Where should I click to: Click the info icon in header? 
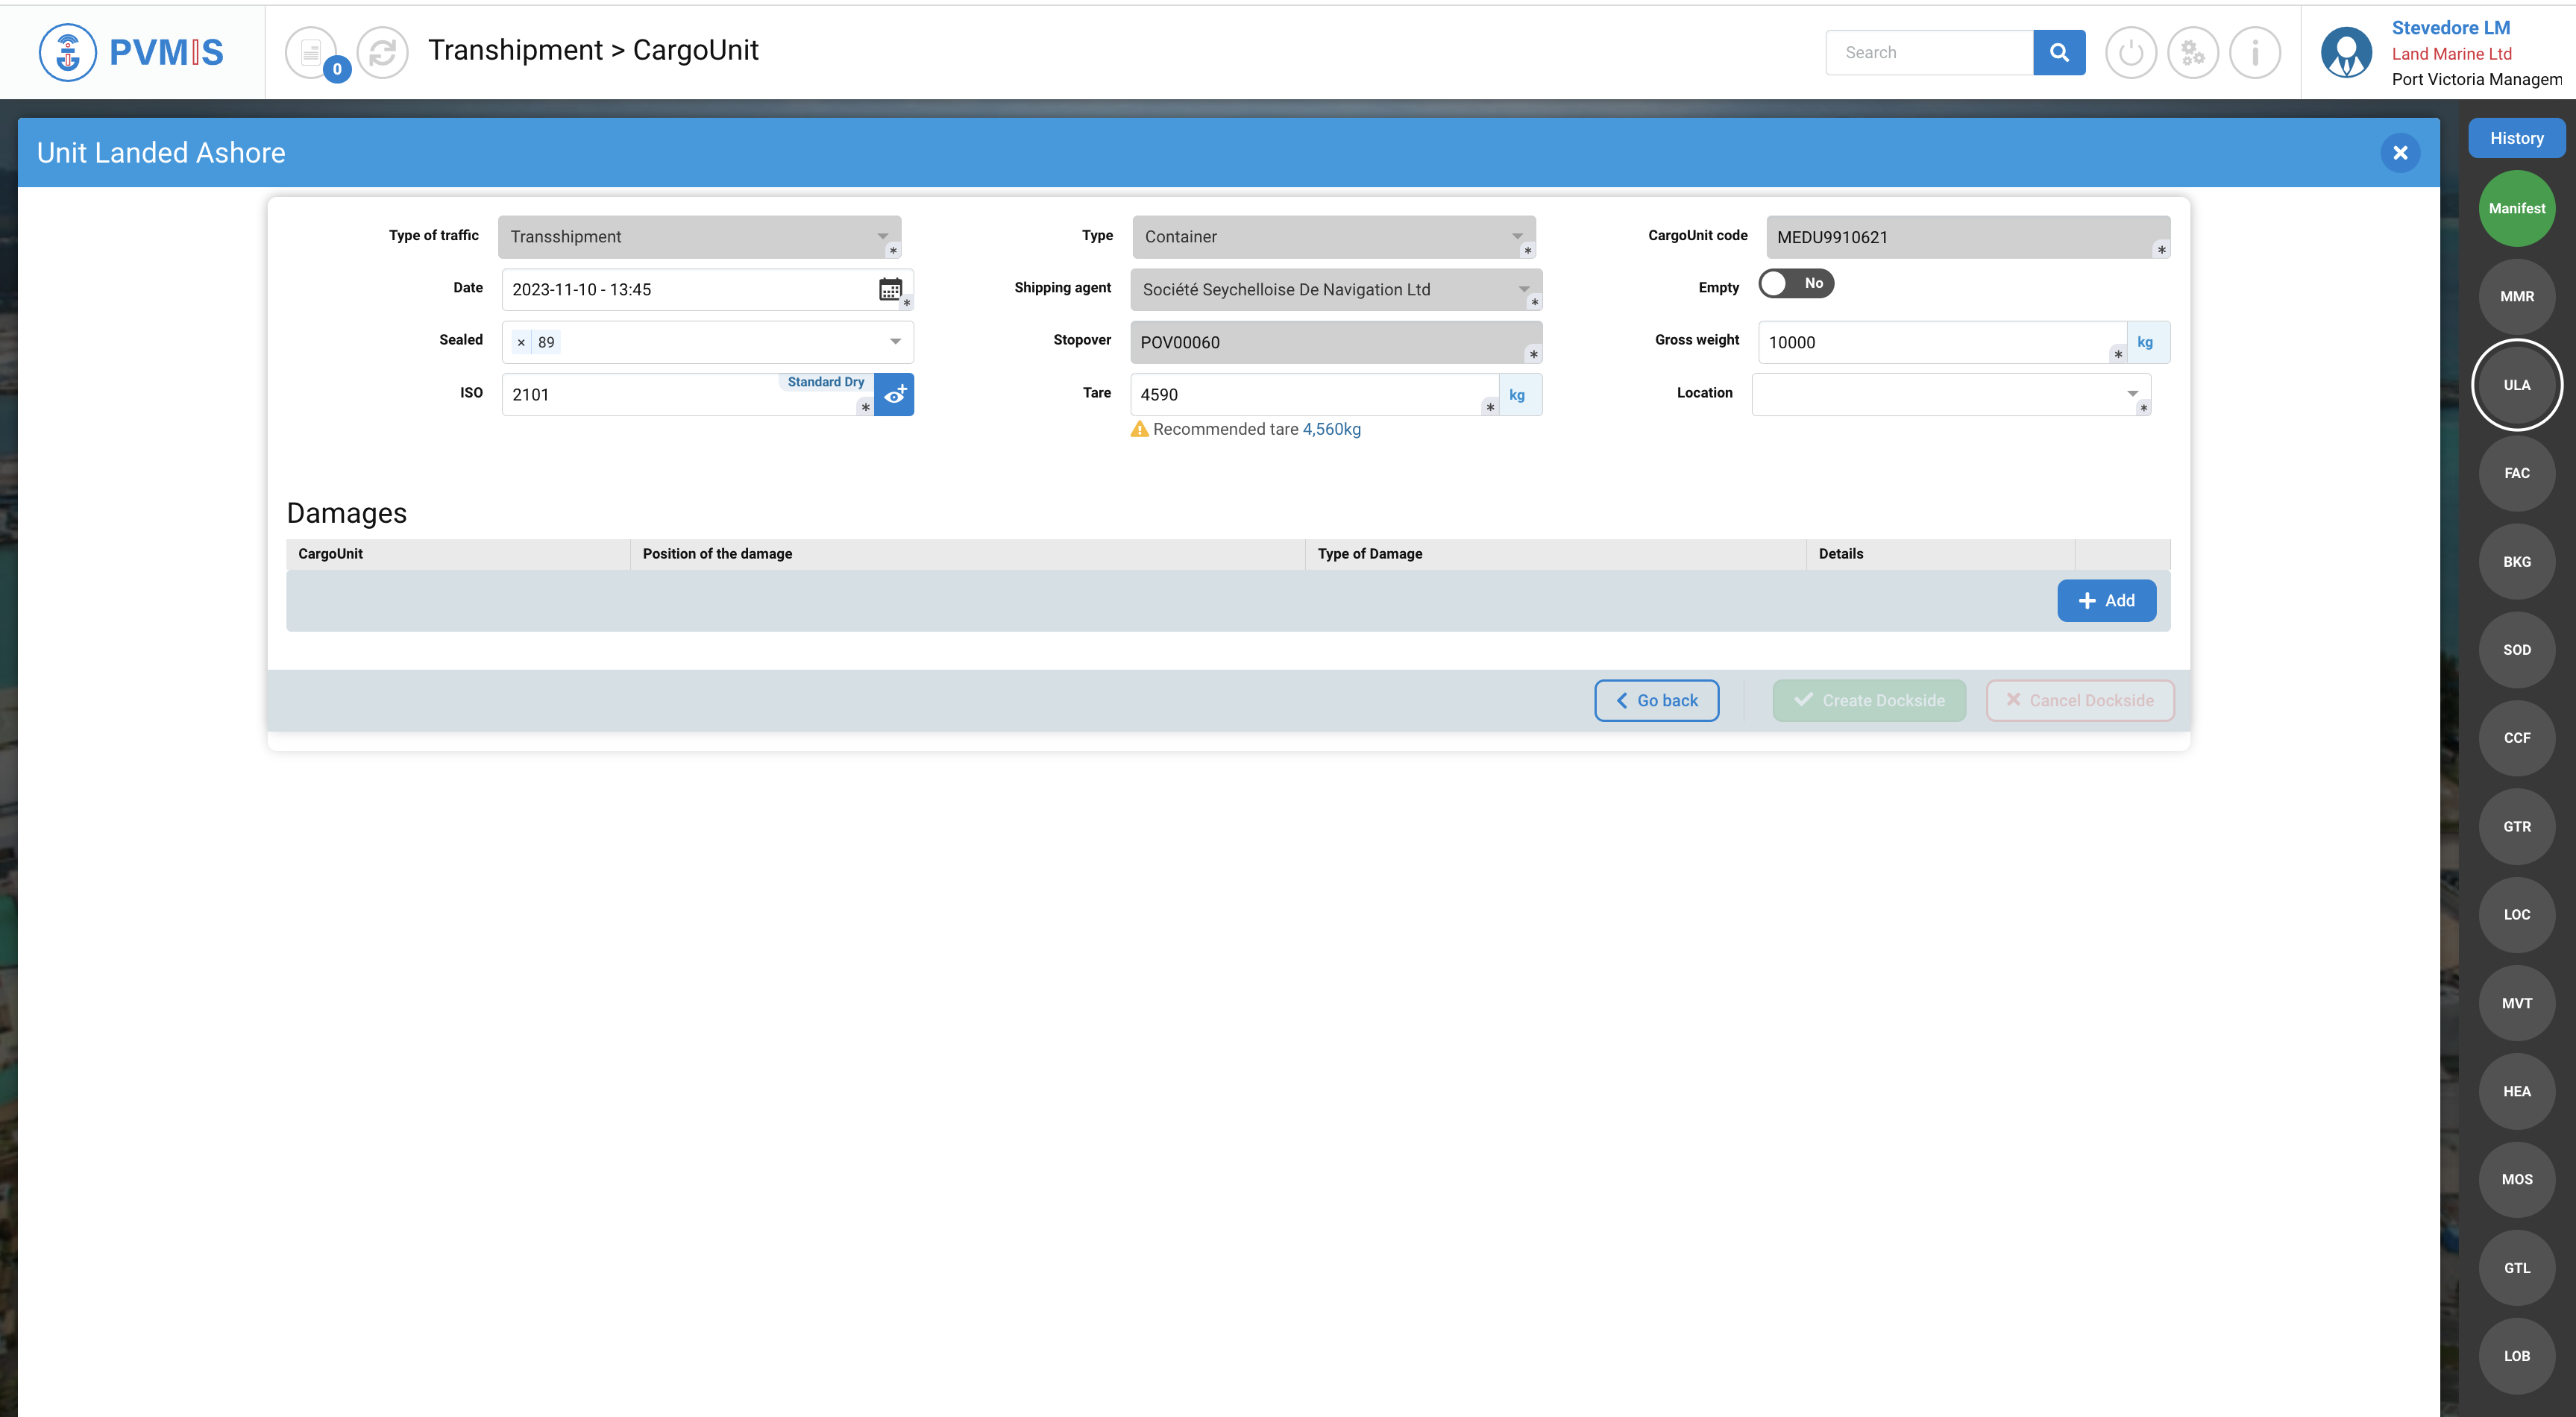coord(2254,52)
